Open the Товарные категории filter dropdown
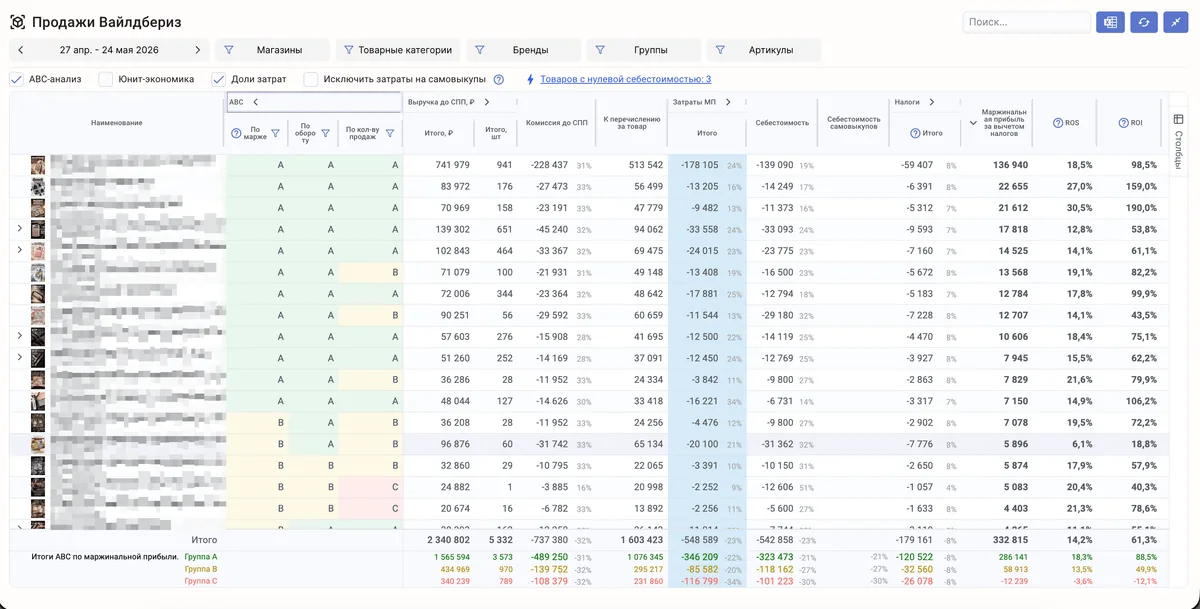Screen dimensions: 1200x609 (x=398, y=50)
